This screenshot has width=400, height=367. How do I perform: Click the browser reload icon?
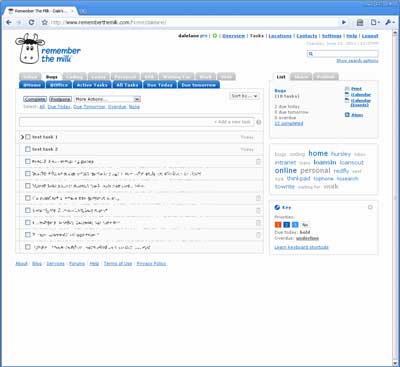tap(31, 22)
